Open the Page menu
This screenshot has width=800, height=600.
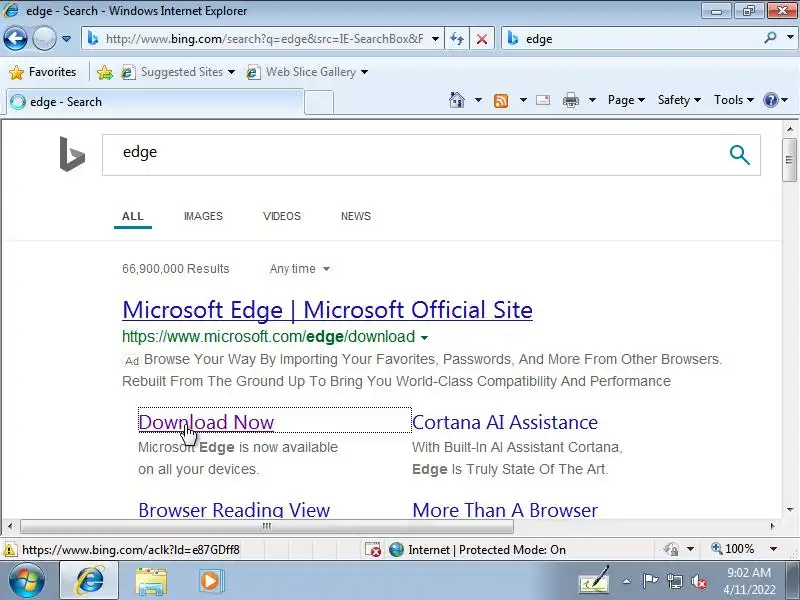click(x=626, y=100)
